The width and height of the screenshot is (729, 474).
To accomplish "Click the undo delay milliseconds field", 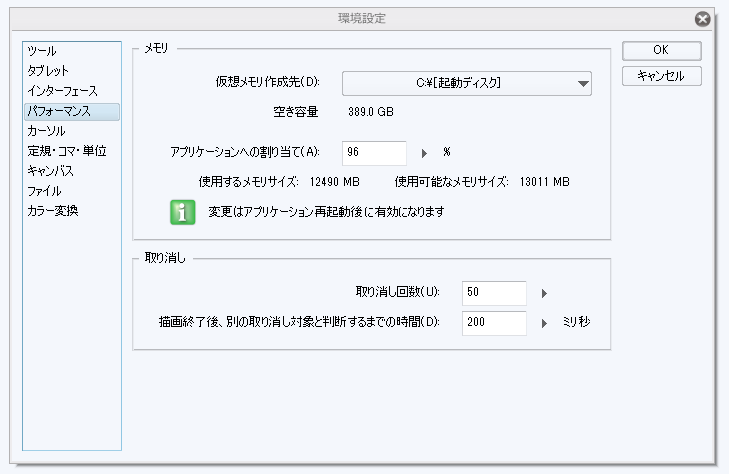I will coord(494,323).
